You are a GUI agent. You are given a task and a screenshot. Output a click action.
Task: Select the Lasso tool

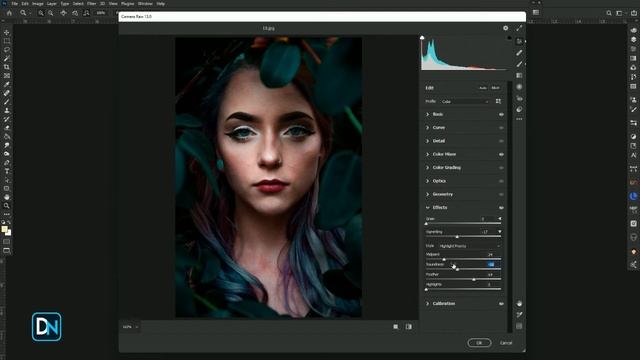7,49
